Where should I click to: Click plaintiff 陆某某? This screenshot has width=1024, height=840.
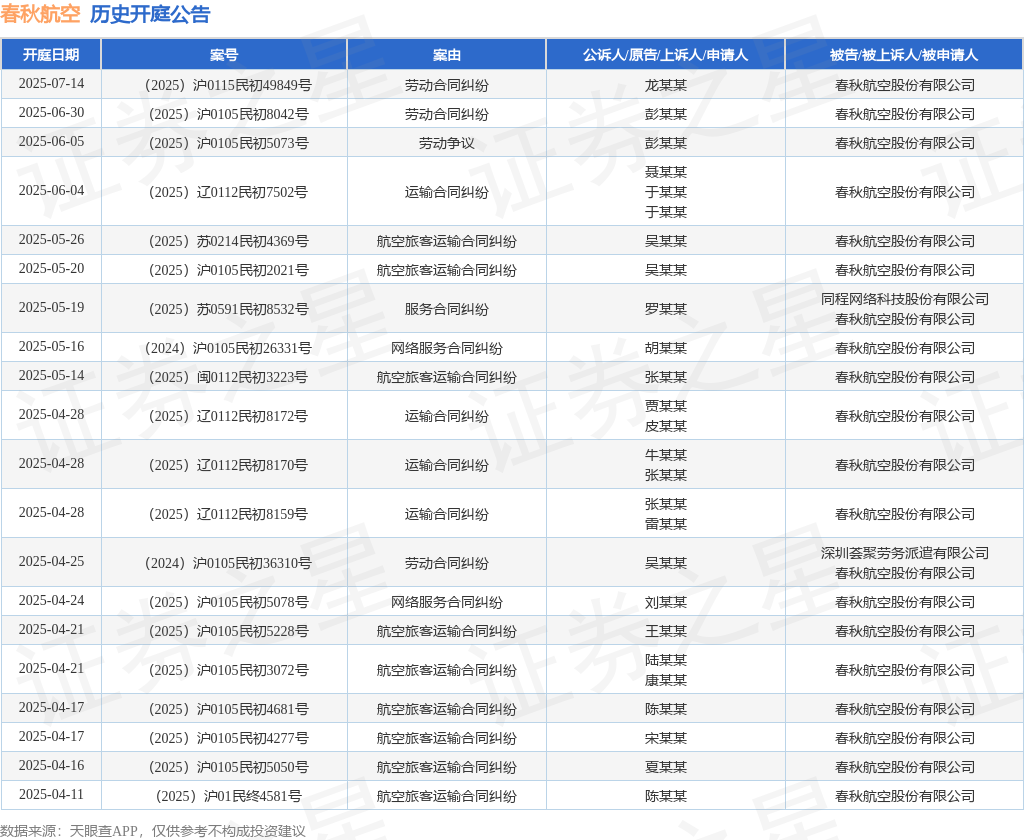coord(665,660)
